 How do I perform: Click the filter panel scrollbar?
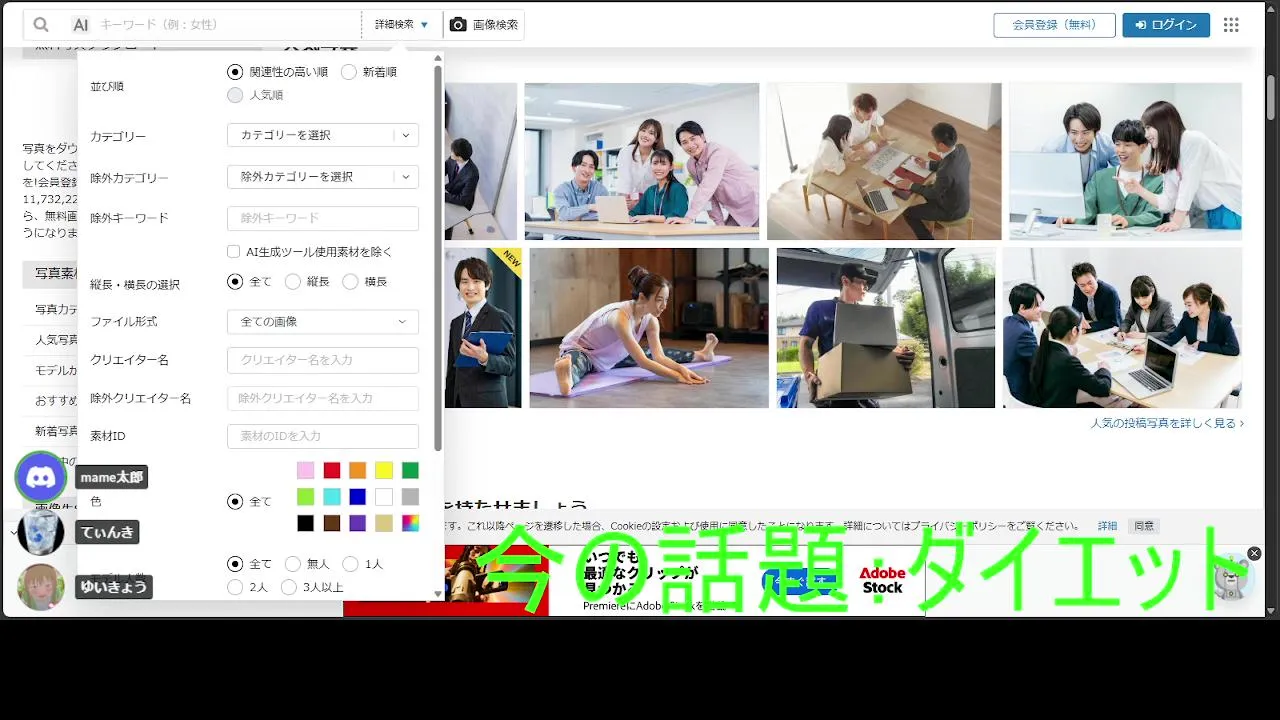click(x=437, y=258)
